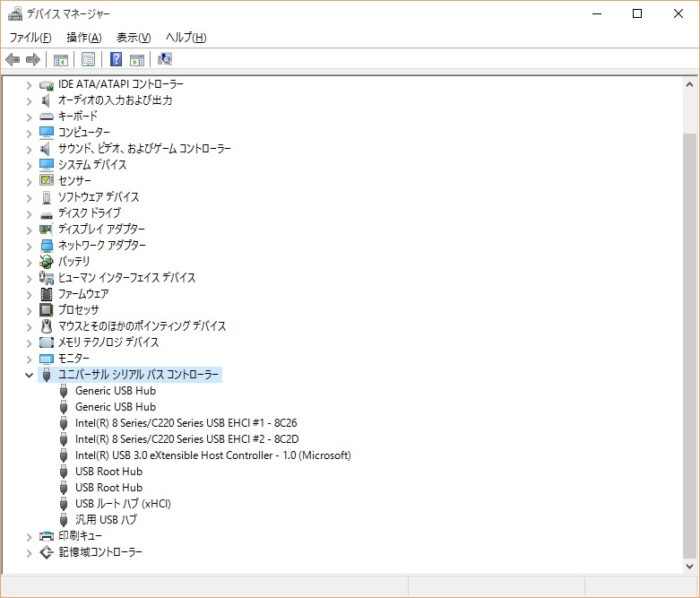Collapse the ユニバーサル シリアル バス コントローラー node
The image size is (700, 598).
tap(29, 375)
